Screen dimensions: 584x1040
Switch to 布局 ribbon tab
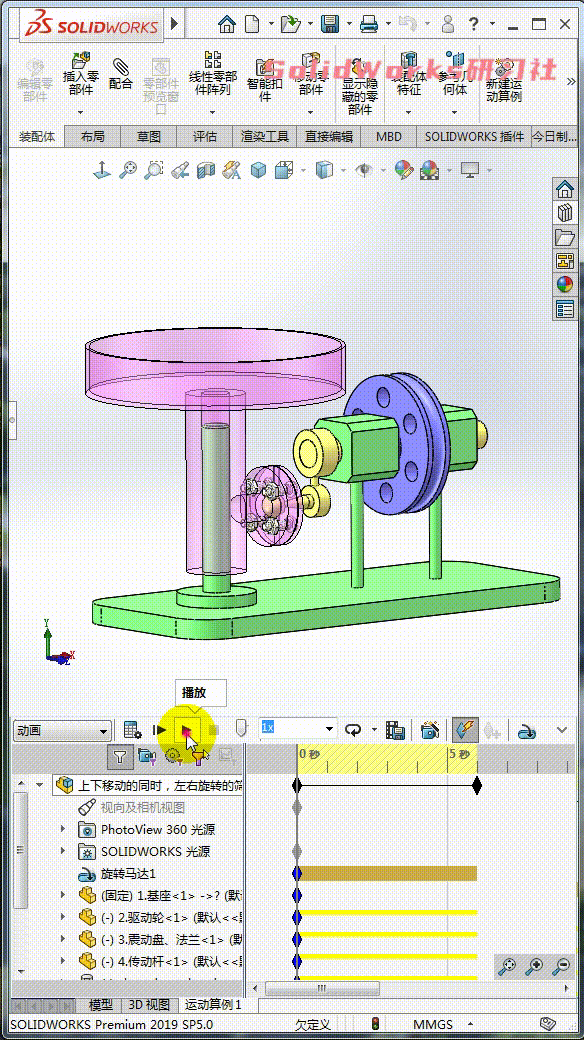93,137
